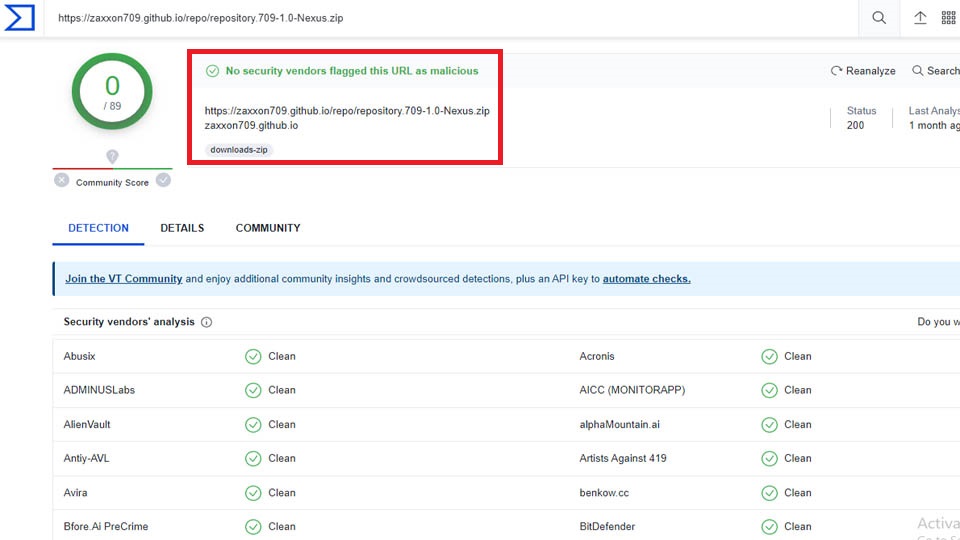Click the ADMINUSLabs vendor name

(99, 390)
